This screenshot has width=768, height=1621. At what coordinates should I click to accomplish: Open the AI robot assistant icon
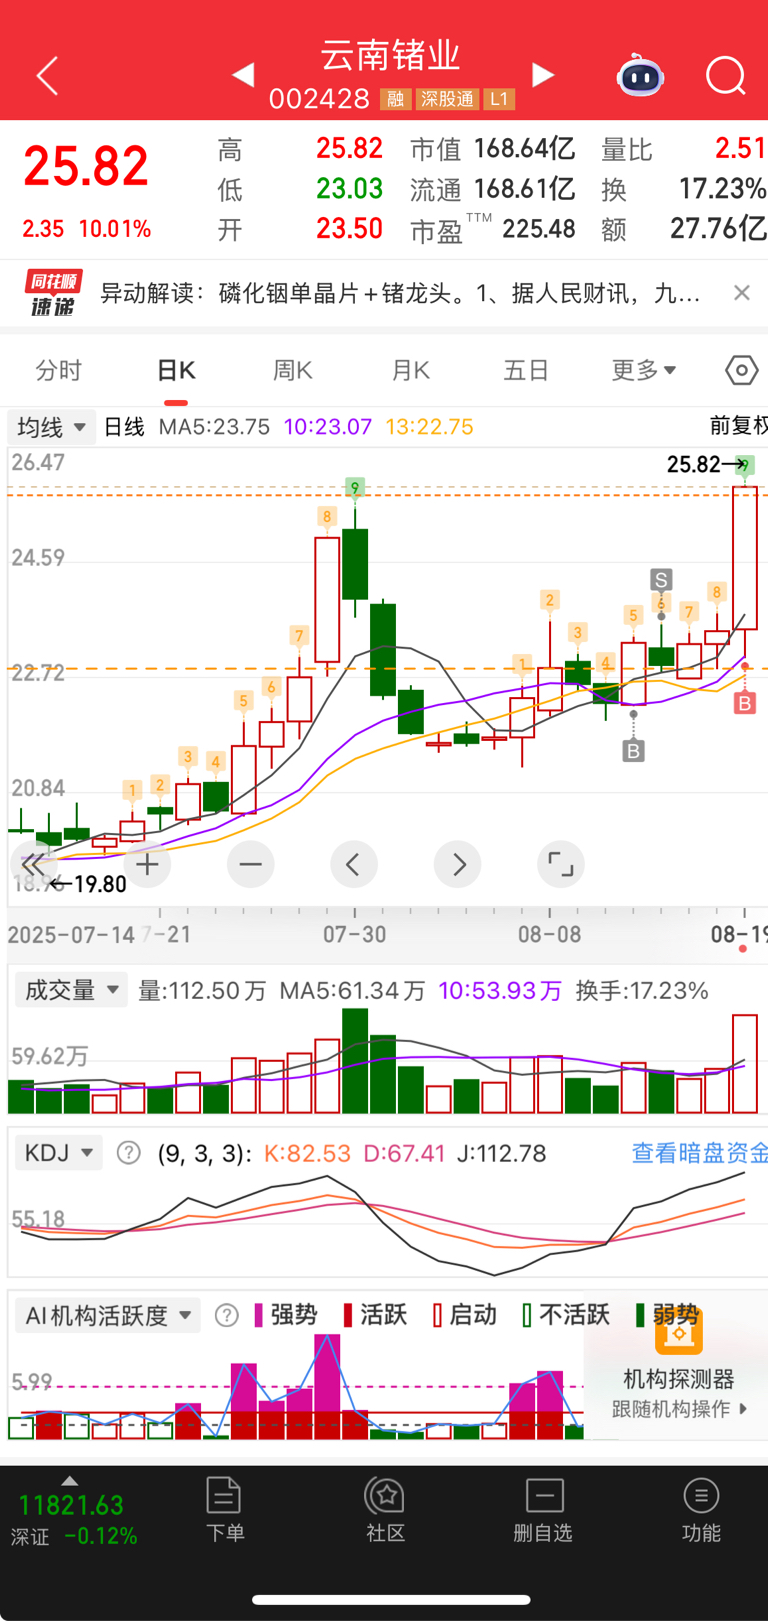(x=640, y=76)
